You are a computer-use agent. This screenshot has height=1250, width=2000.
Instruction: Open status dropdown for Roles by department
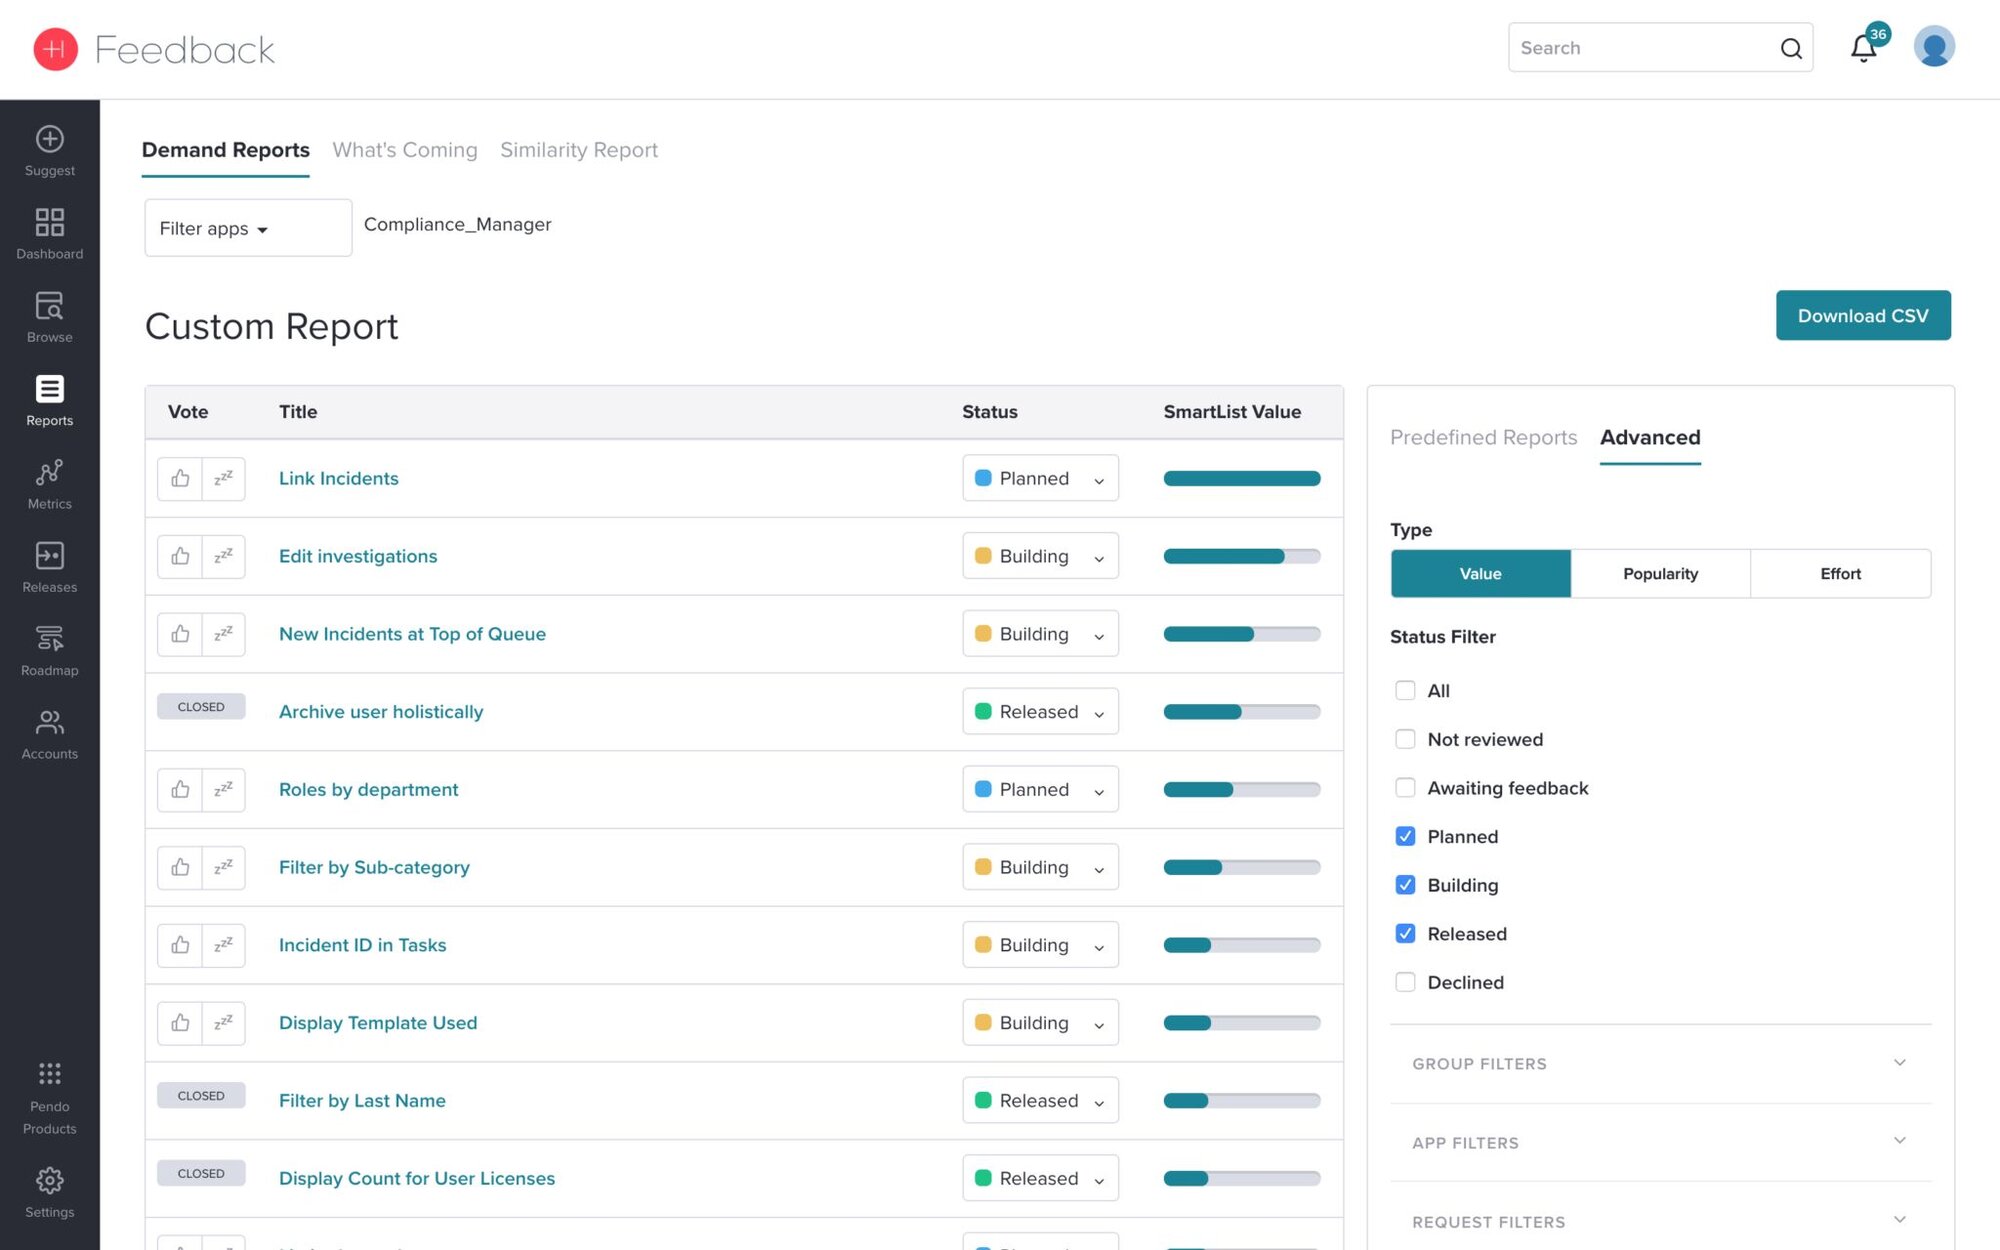click(x=1040, y=789)
